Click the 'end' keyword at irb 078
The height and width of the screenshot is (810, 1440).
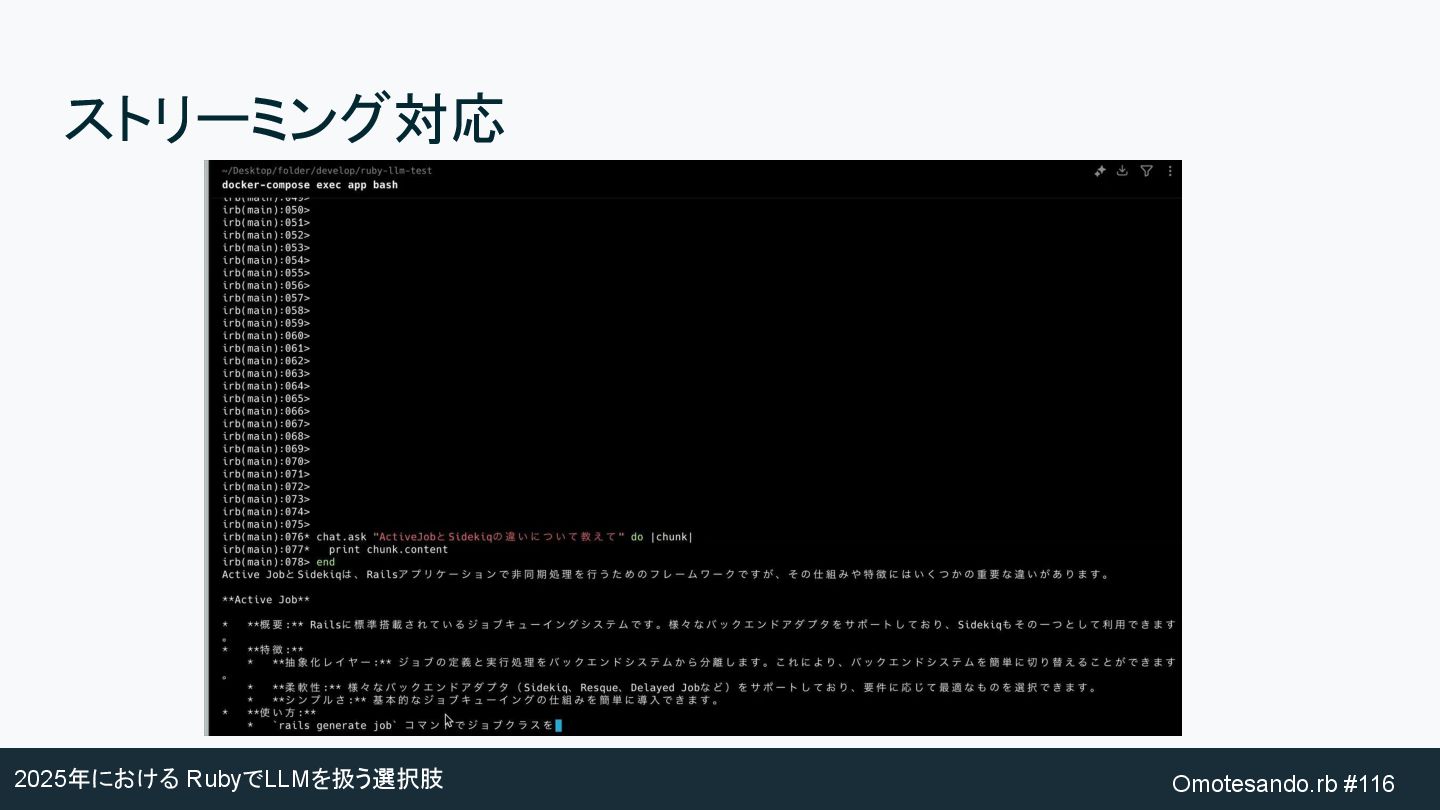click(326, 562)
